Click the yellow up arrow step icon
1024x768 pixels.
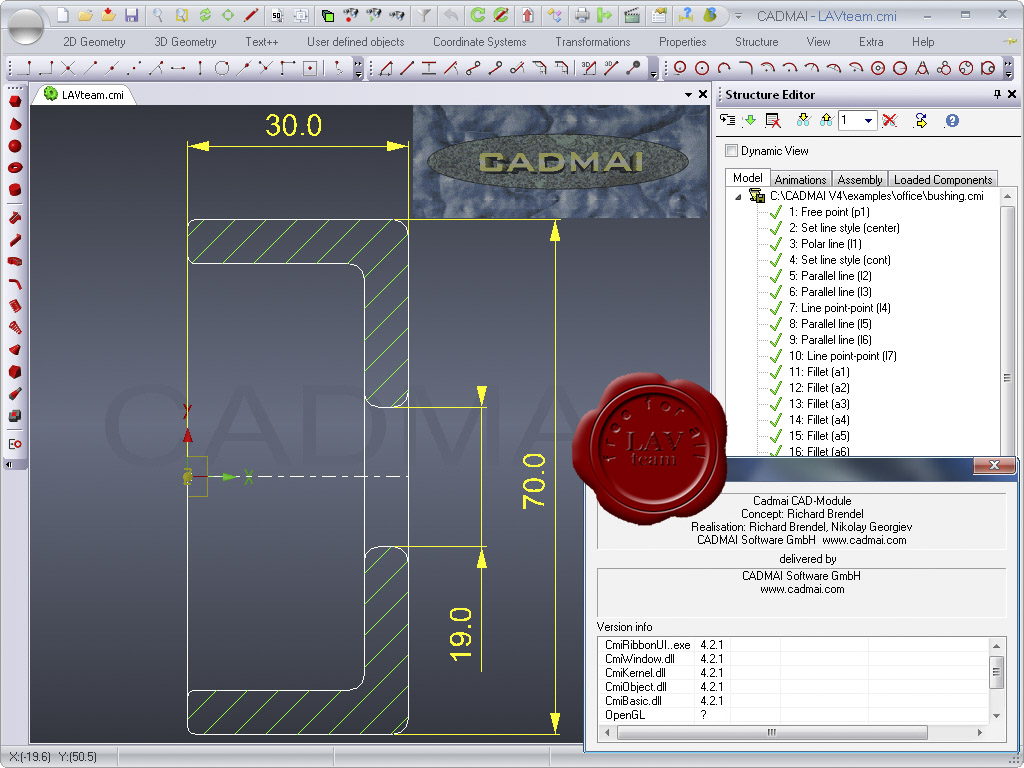(x=826, y=120)
